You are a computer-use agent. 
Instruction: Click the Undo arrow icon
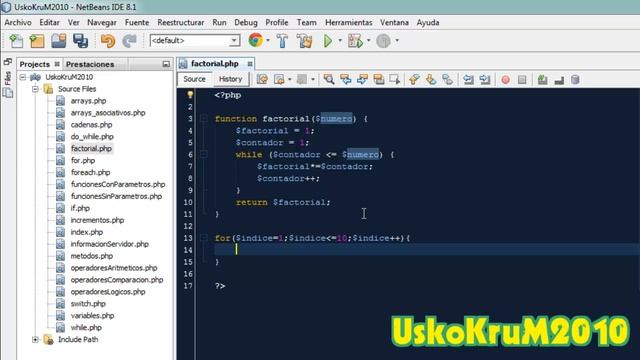[108, 41]
